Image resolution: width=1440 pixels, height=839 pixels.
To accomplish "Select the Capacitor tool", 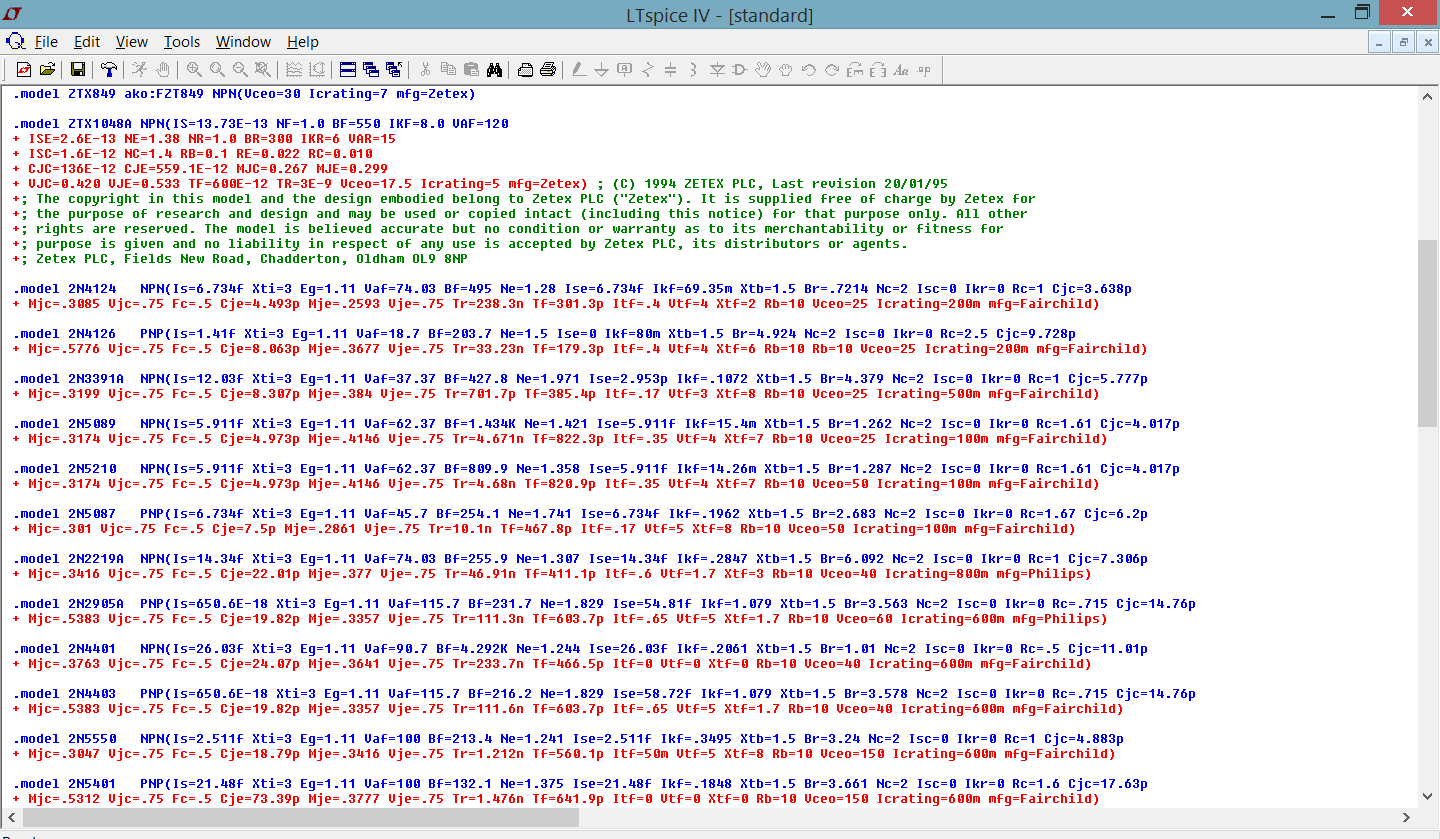I will [671, 69].
